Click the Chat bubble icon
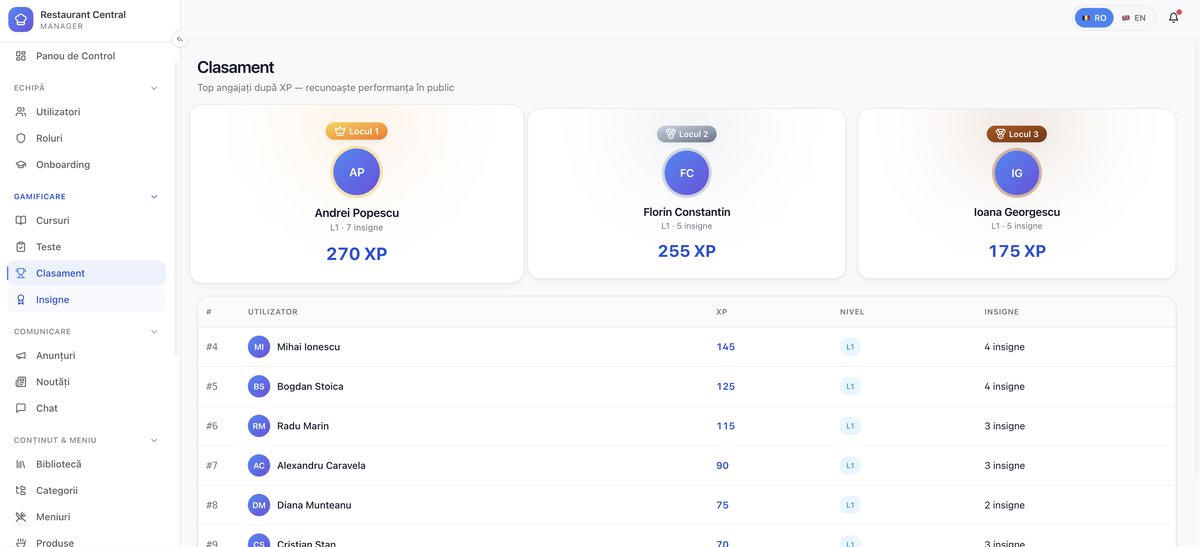Image resolution: width=1200 pixels, height=547 pixels. tap(21, 408)
